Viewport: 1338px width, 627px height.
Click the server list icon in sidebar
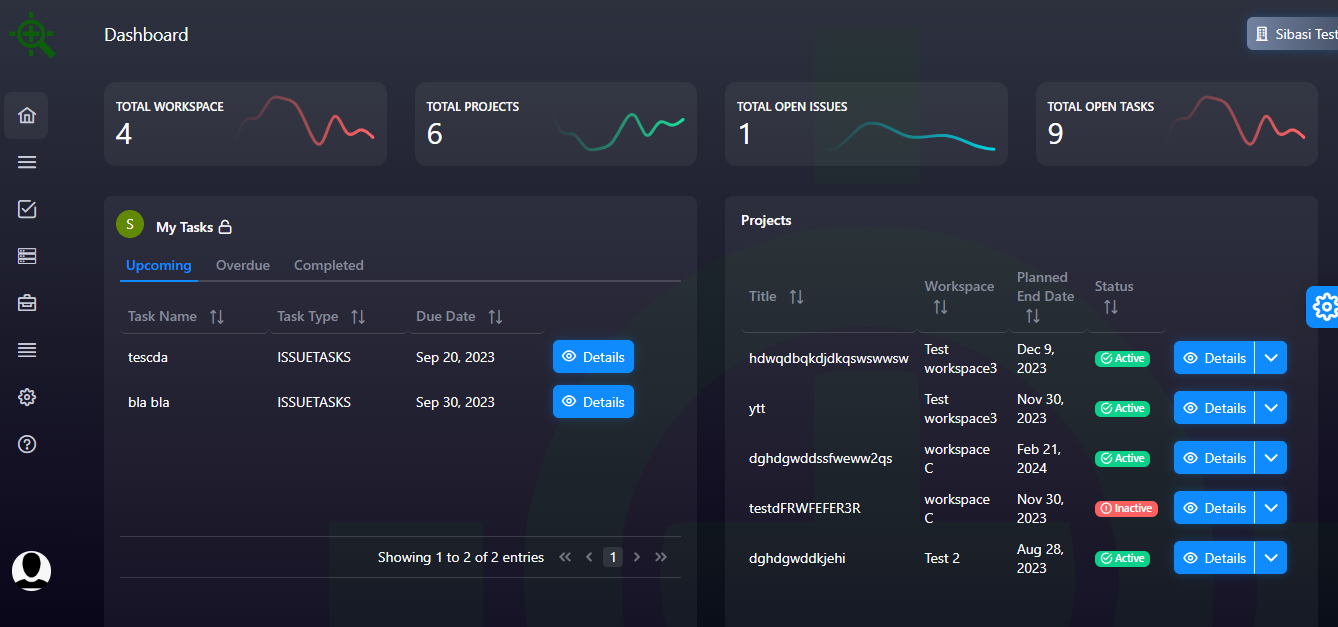(27, 256)
